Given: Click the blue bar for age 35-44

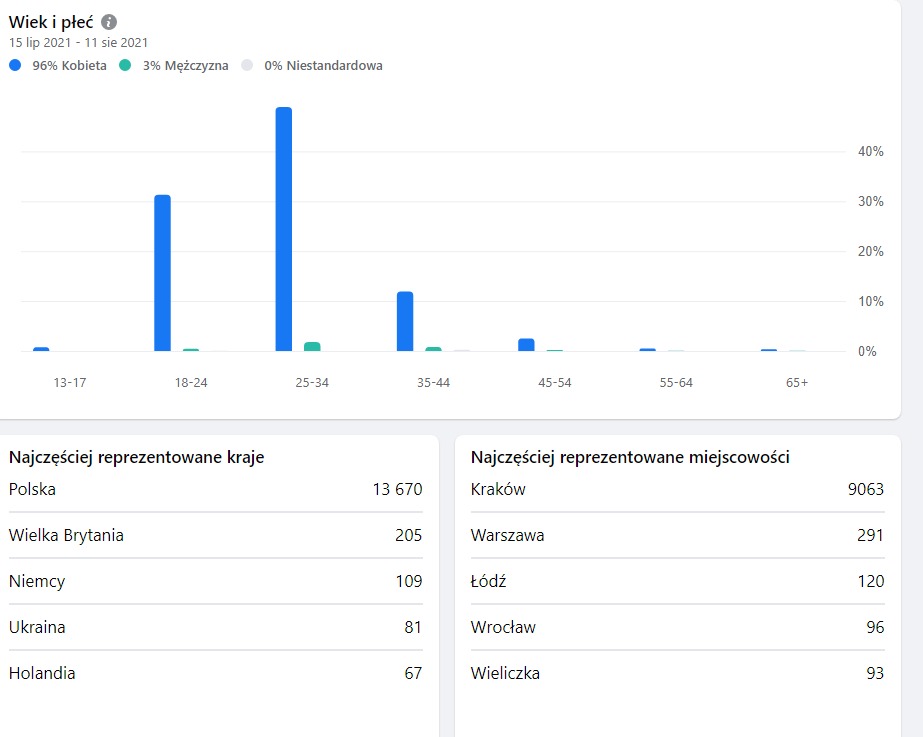Looking at the screenshot, I should point(405,321).
